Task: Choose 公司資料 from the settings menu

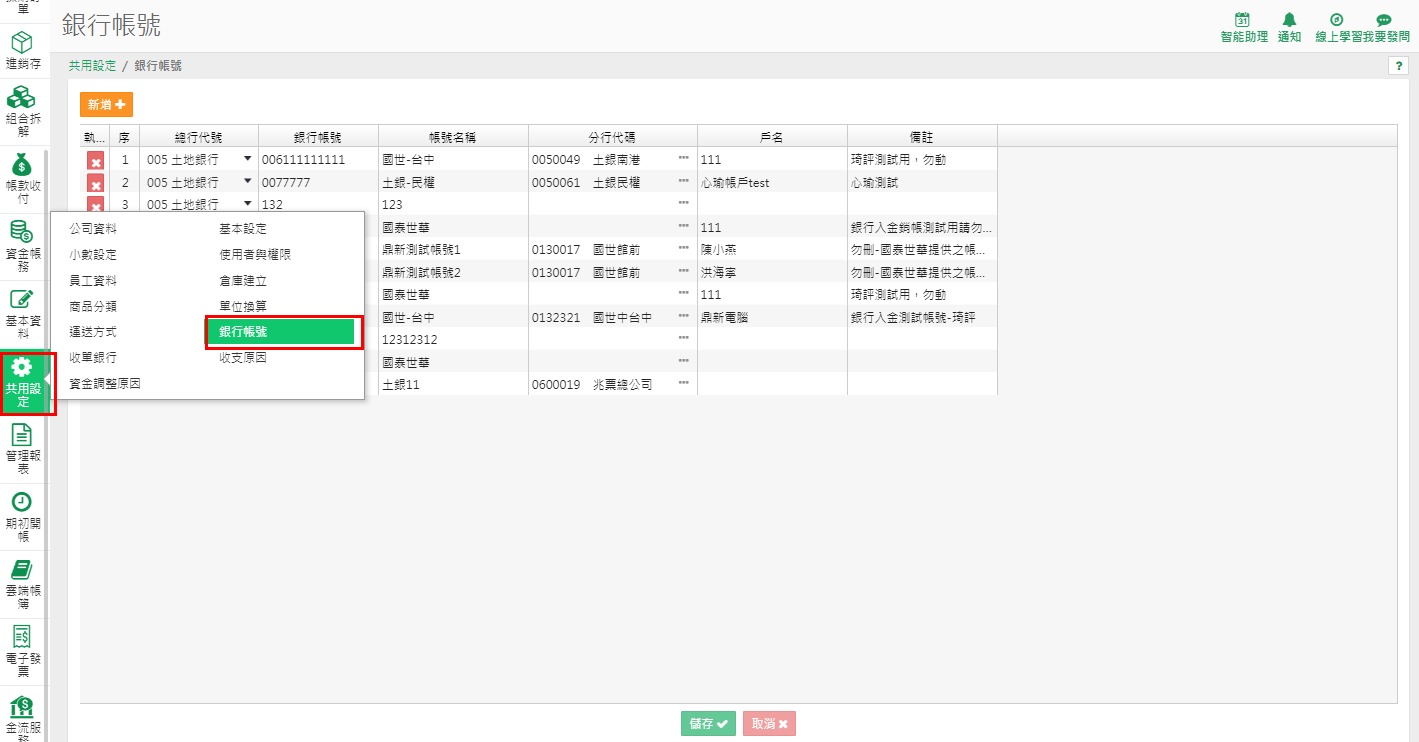Action: point(93,229)
